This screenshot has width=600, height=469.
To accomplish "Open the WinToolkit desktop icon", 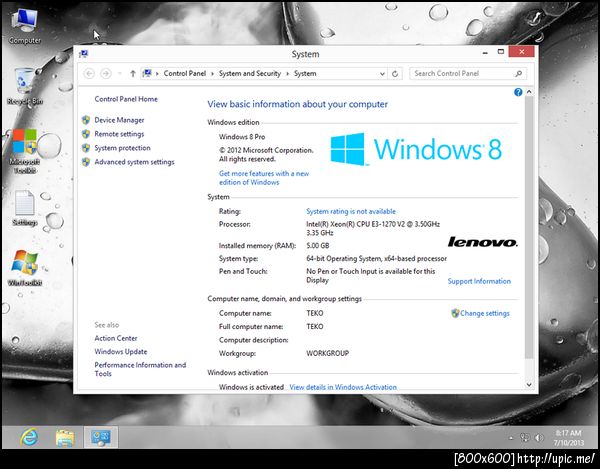I will [x=24, y=268].
